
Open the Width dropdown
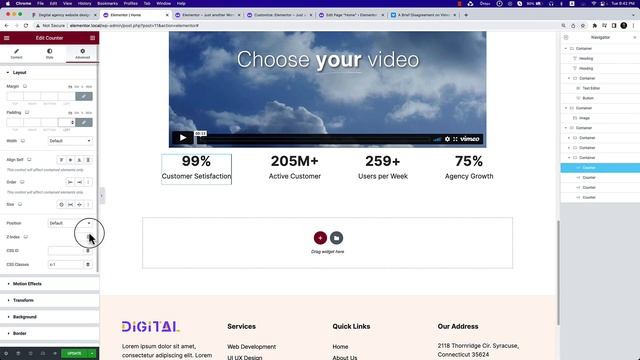(70, 141)
